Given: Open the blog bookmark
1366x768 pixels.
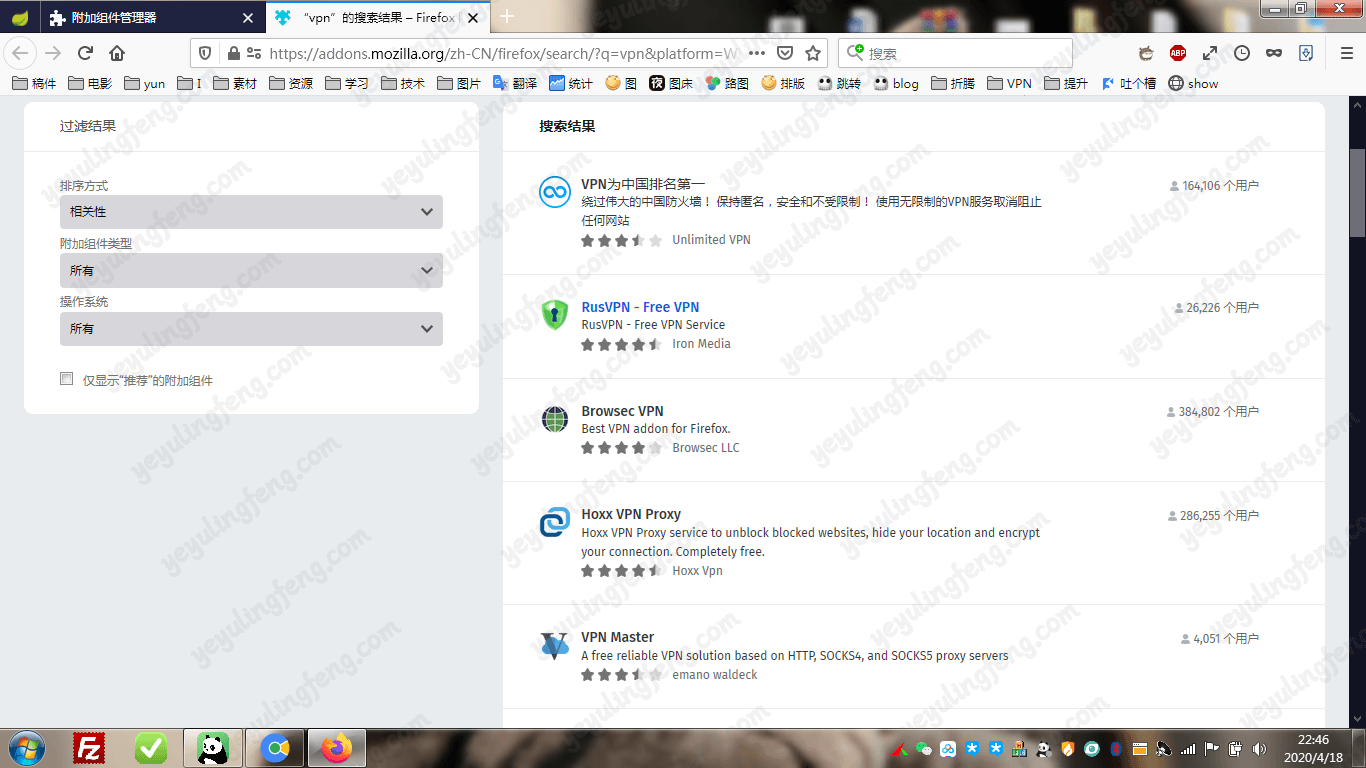Looking at the screenshot, I should click(x=896, y=83).
